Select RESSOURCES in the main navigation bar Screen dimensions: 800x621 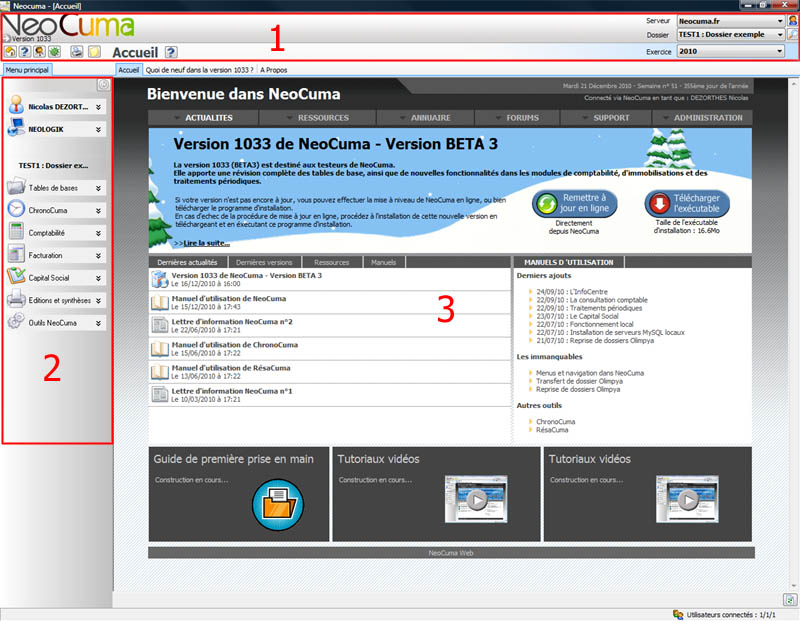click(318, 118)
